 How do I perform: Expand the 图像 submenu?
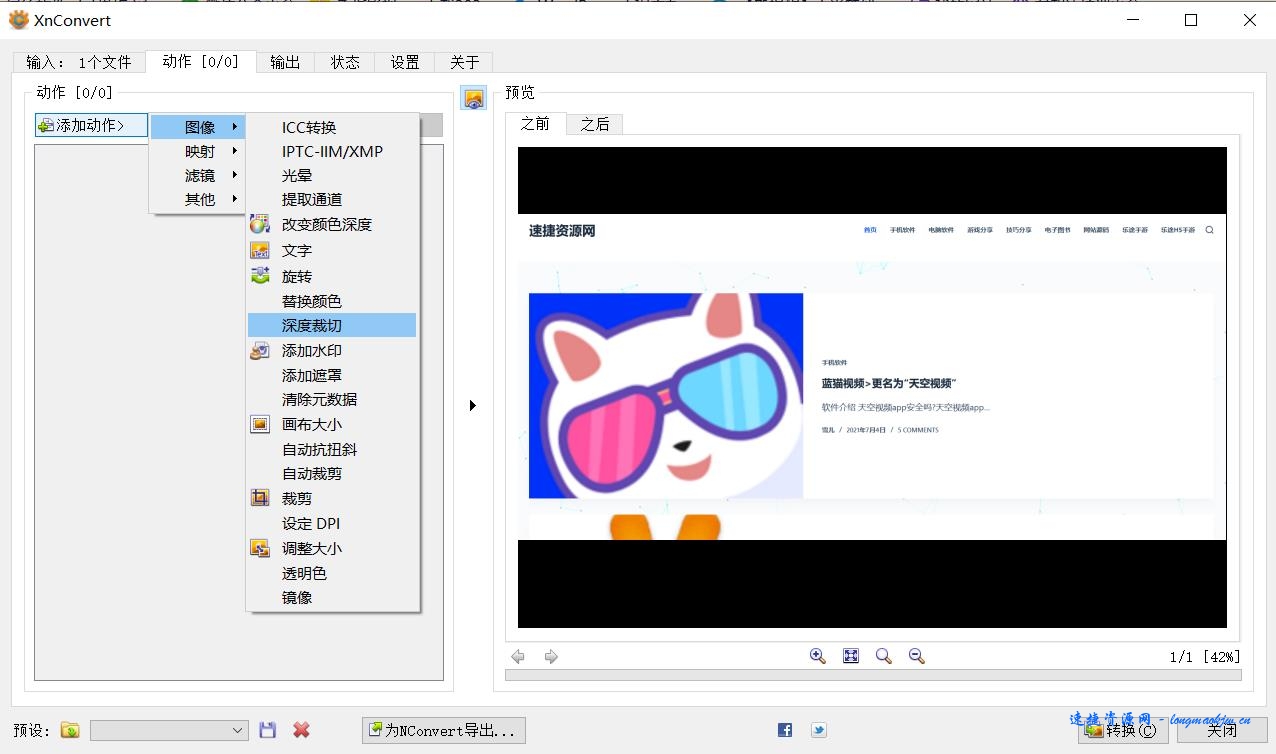coord(198,127)
